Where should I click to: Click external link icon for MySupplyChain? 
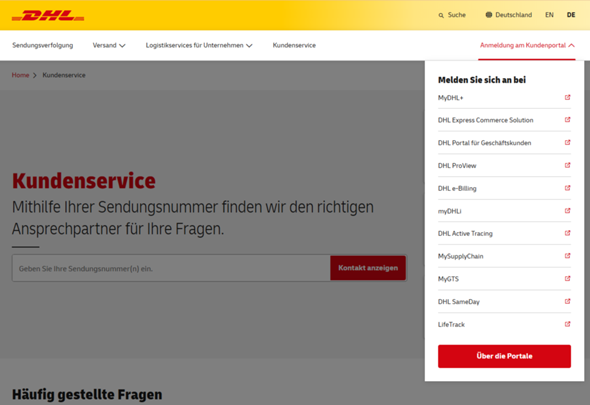(x=567, y=256)
